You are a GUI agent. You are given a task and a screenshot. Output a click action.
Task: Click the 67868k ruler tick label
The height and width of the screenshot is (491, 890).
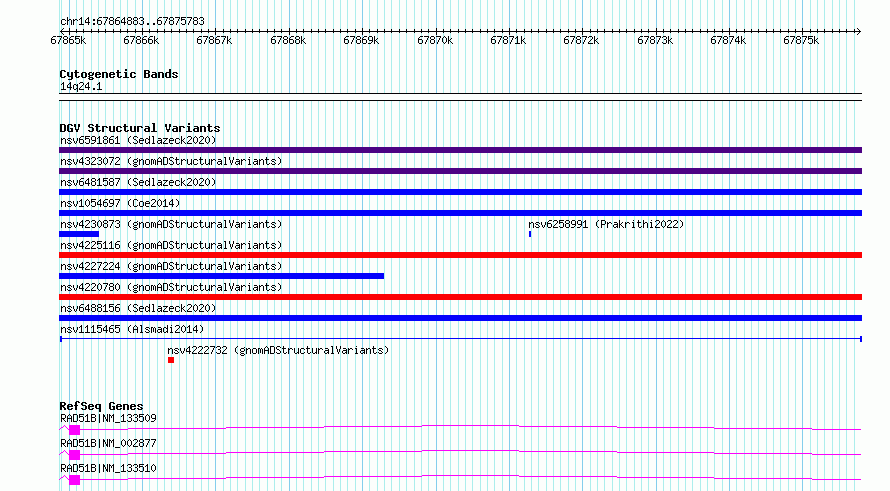coord(288,40)
